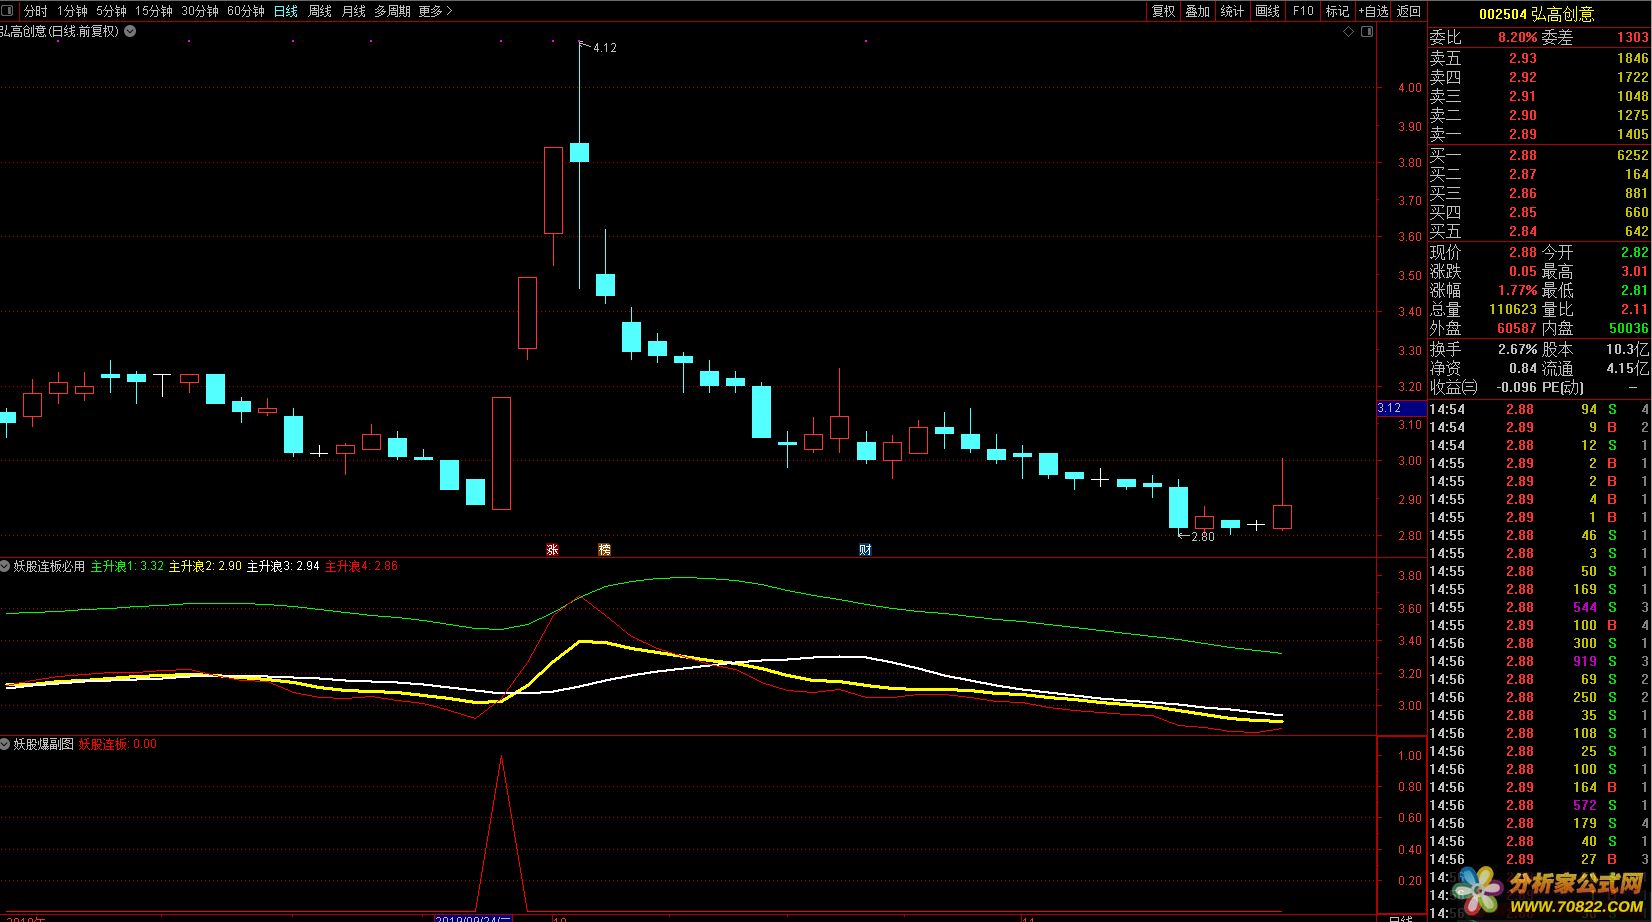Click the 涨幅 value 1.77%
This screenshot has height=922, width=1652.
pos(1517,290)
